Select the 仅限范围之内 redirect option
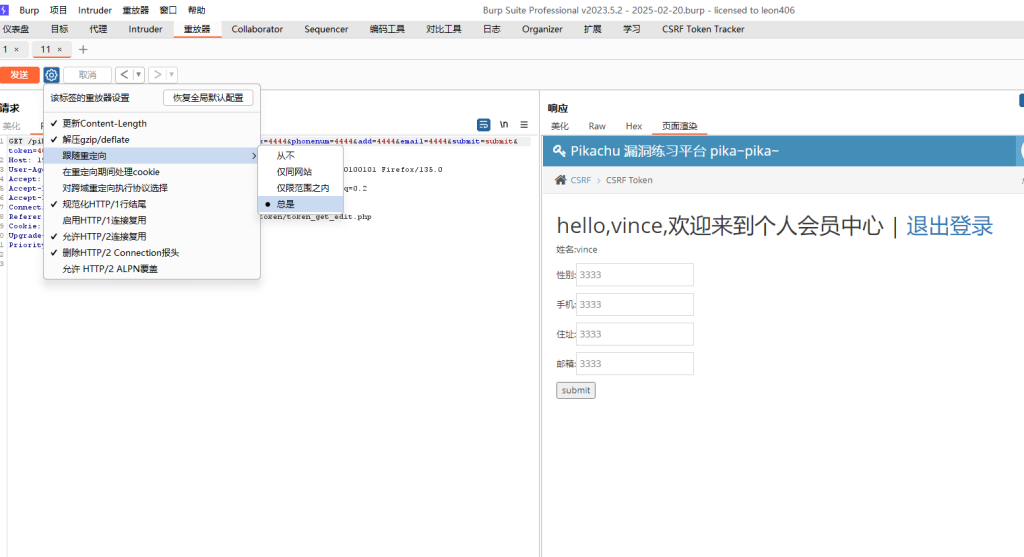Image resolution: width=1024 pixels, height=557 pixels. 300,188
